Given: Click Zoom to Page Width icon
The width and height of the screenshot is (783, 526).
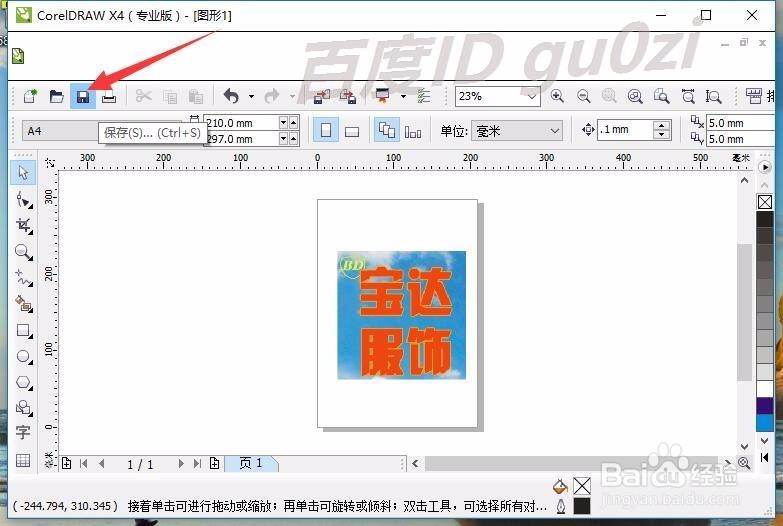Looking at the screenshot, I should pos(688,96).
